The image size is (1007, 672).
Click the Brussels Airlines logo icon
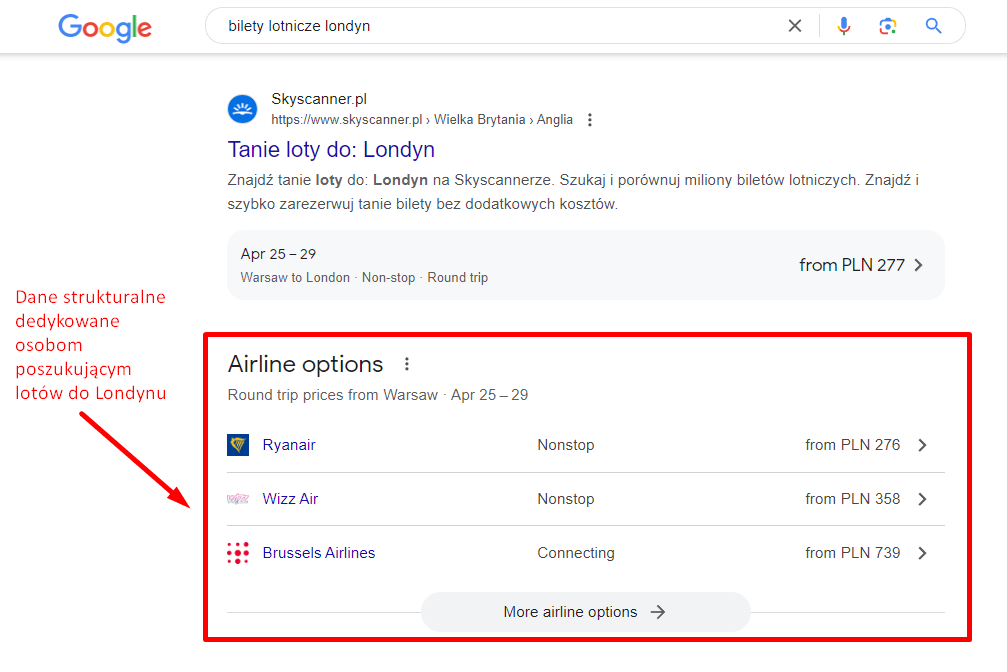238,553
